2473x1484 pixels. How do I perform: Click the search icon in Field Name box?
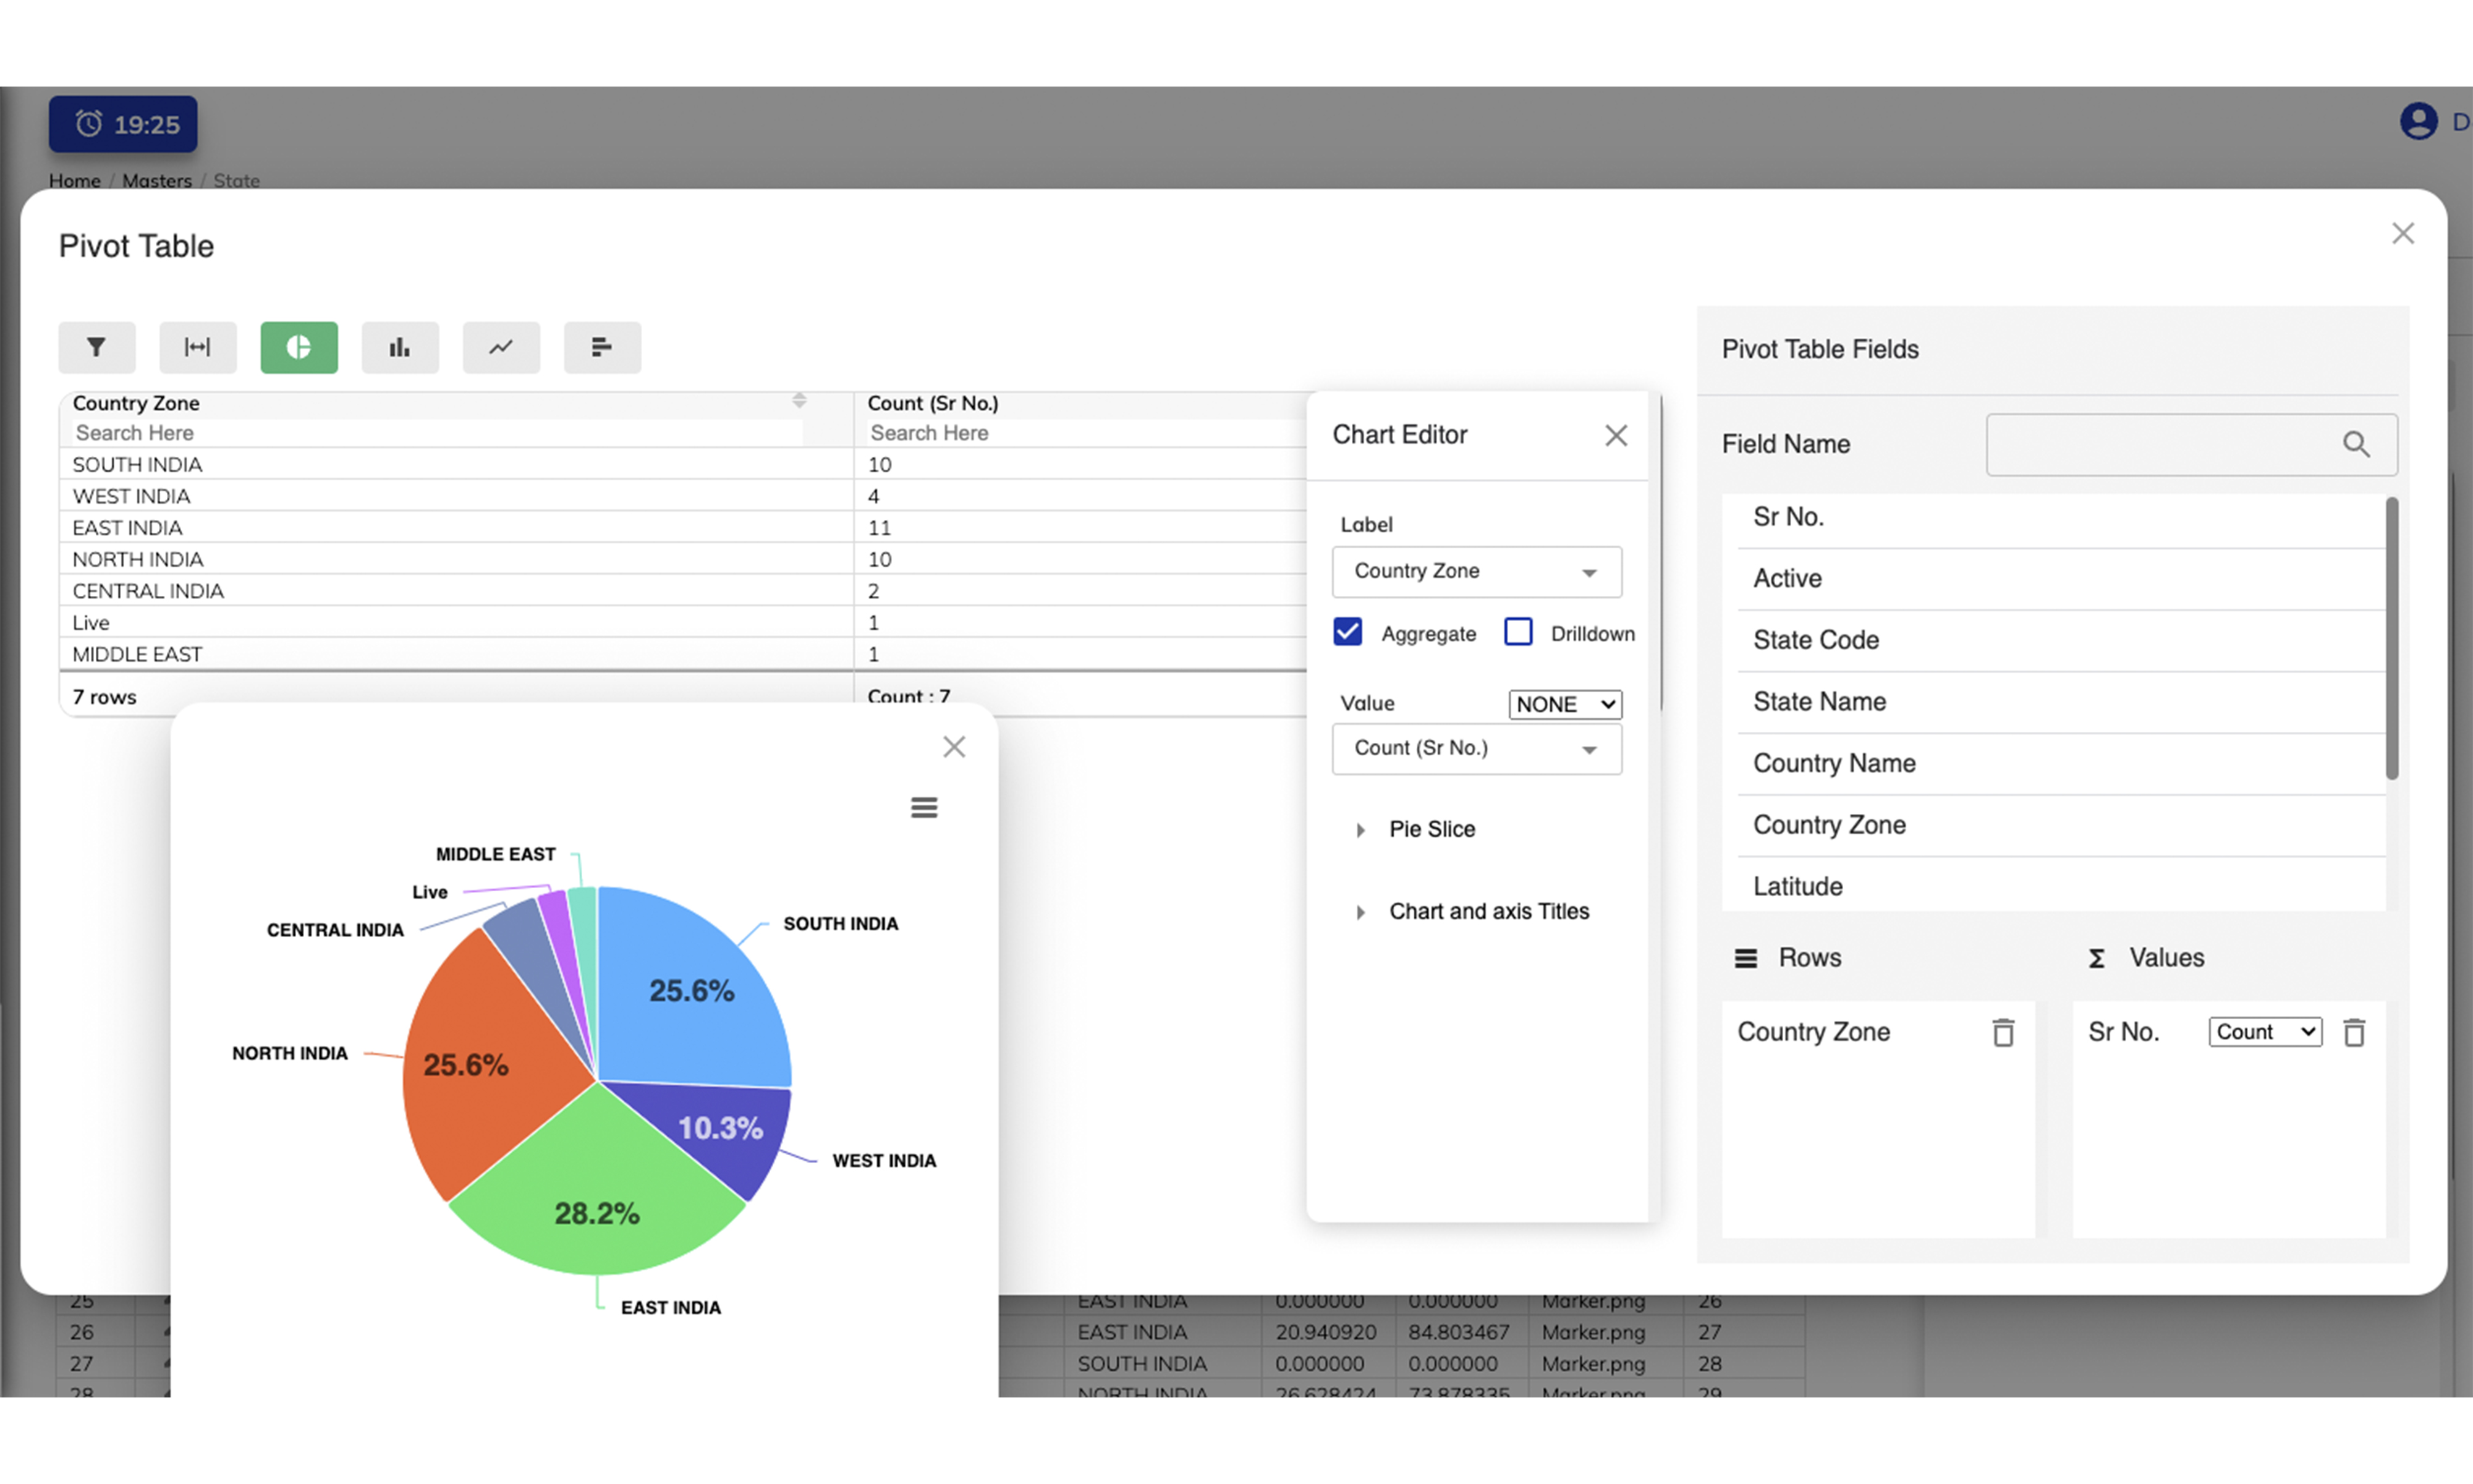tap(2356, 444)
